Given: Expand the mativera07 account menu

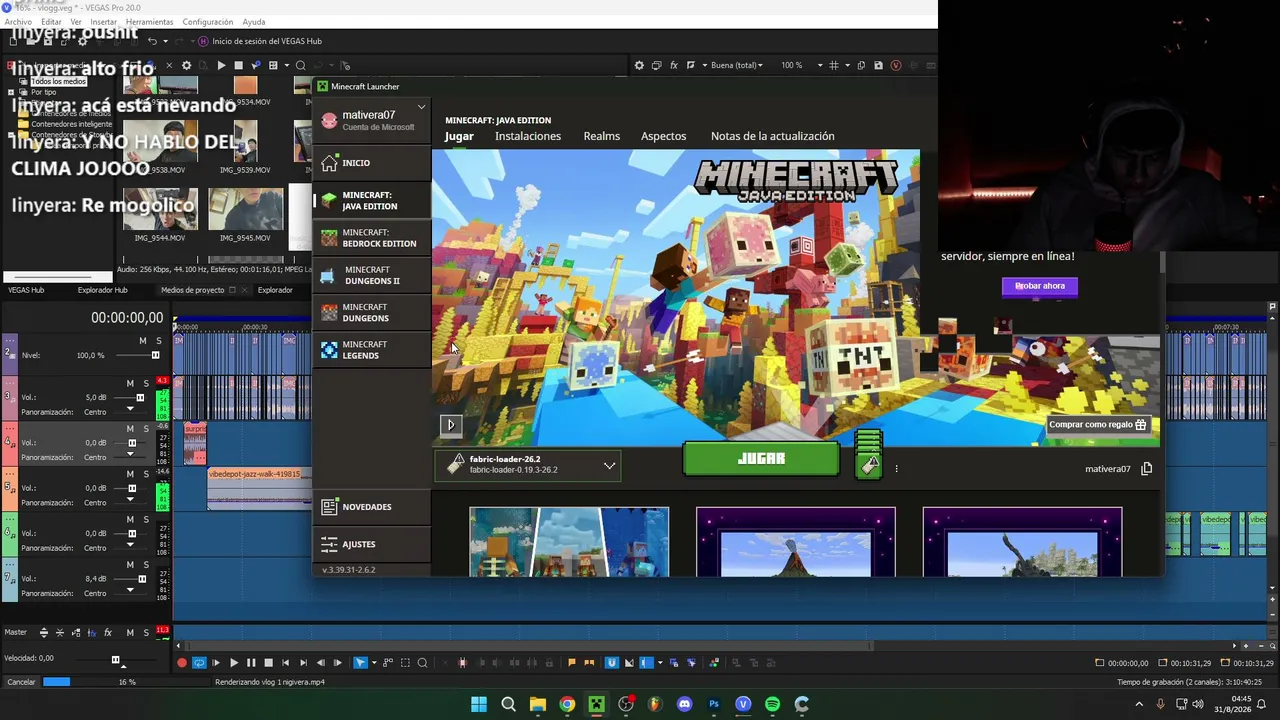Looking at the screenshot, I should pyautogui.click(x=422, y=107).
